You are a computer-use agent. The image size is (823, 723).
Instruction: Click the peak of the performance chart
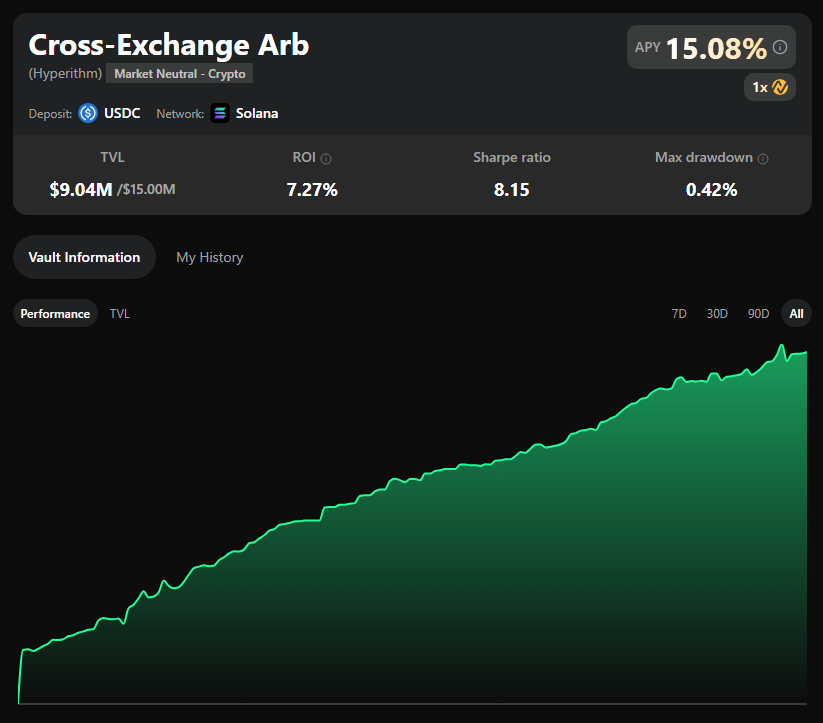782,345
